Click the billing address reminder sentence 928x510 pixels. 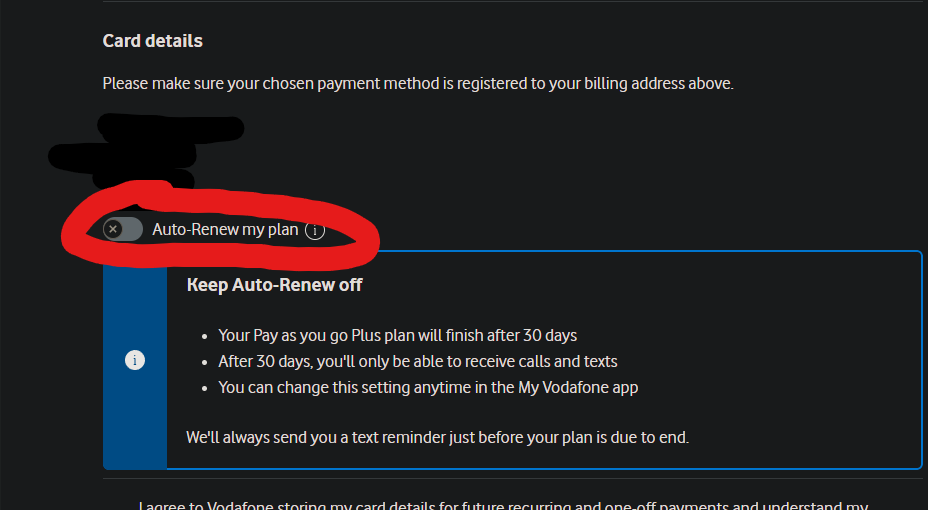(x=418, y=83)
